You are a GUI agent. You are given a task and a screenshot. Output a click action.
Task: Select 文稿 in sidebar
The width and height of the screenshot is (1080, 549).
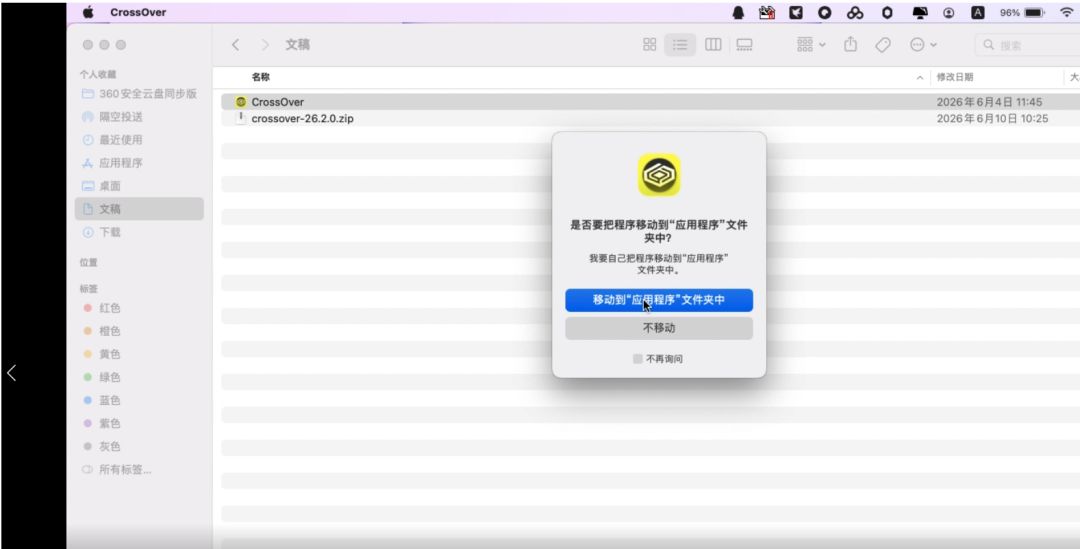click(139, 209)
